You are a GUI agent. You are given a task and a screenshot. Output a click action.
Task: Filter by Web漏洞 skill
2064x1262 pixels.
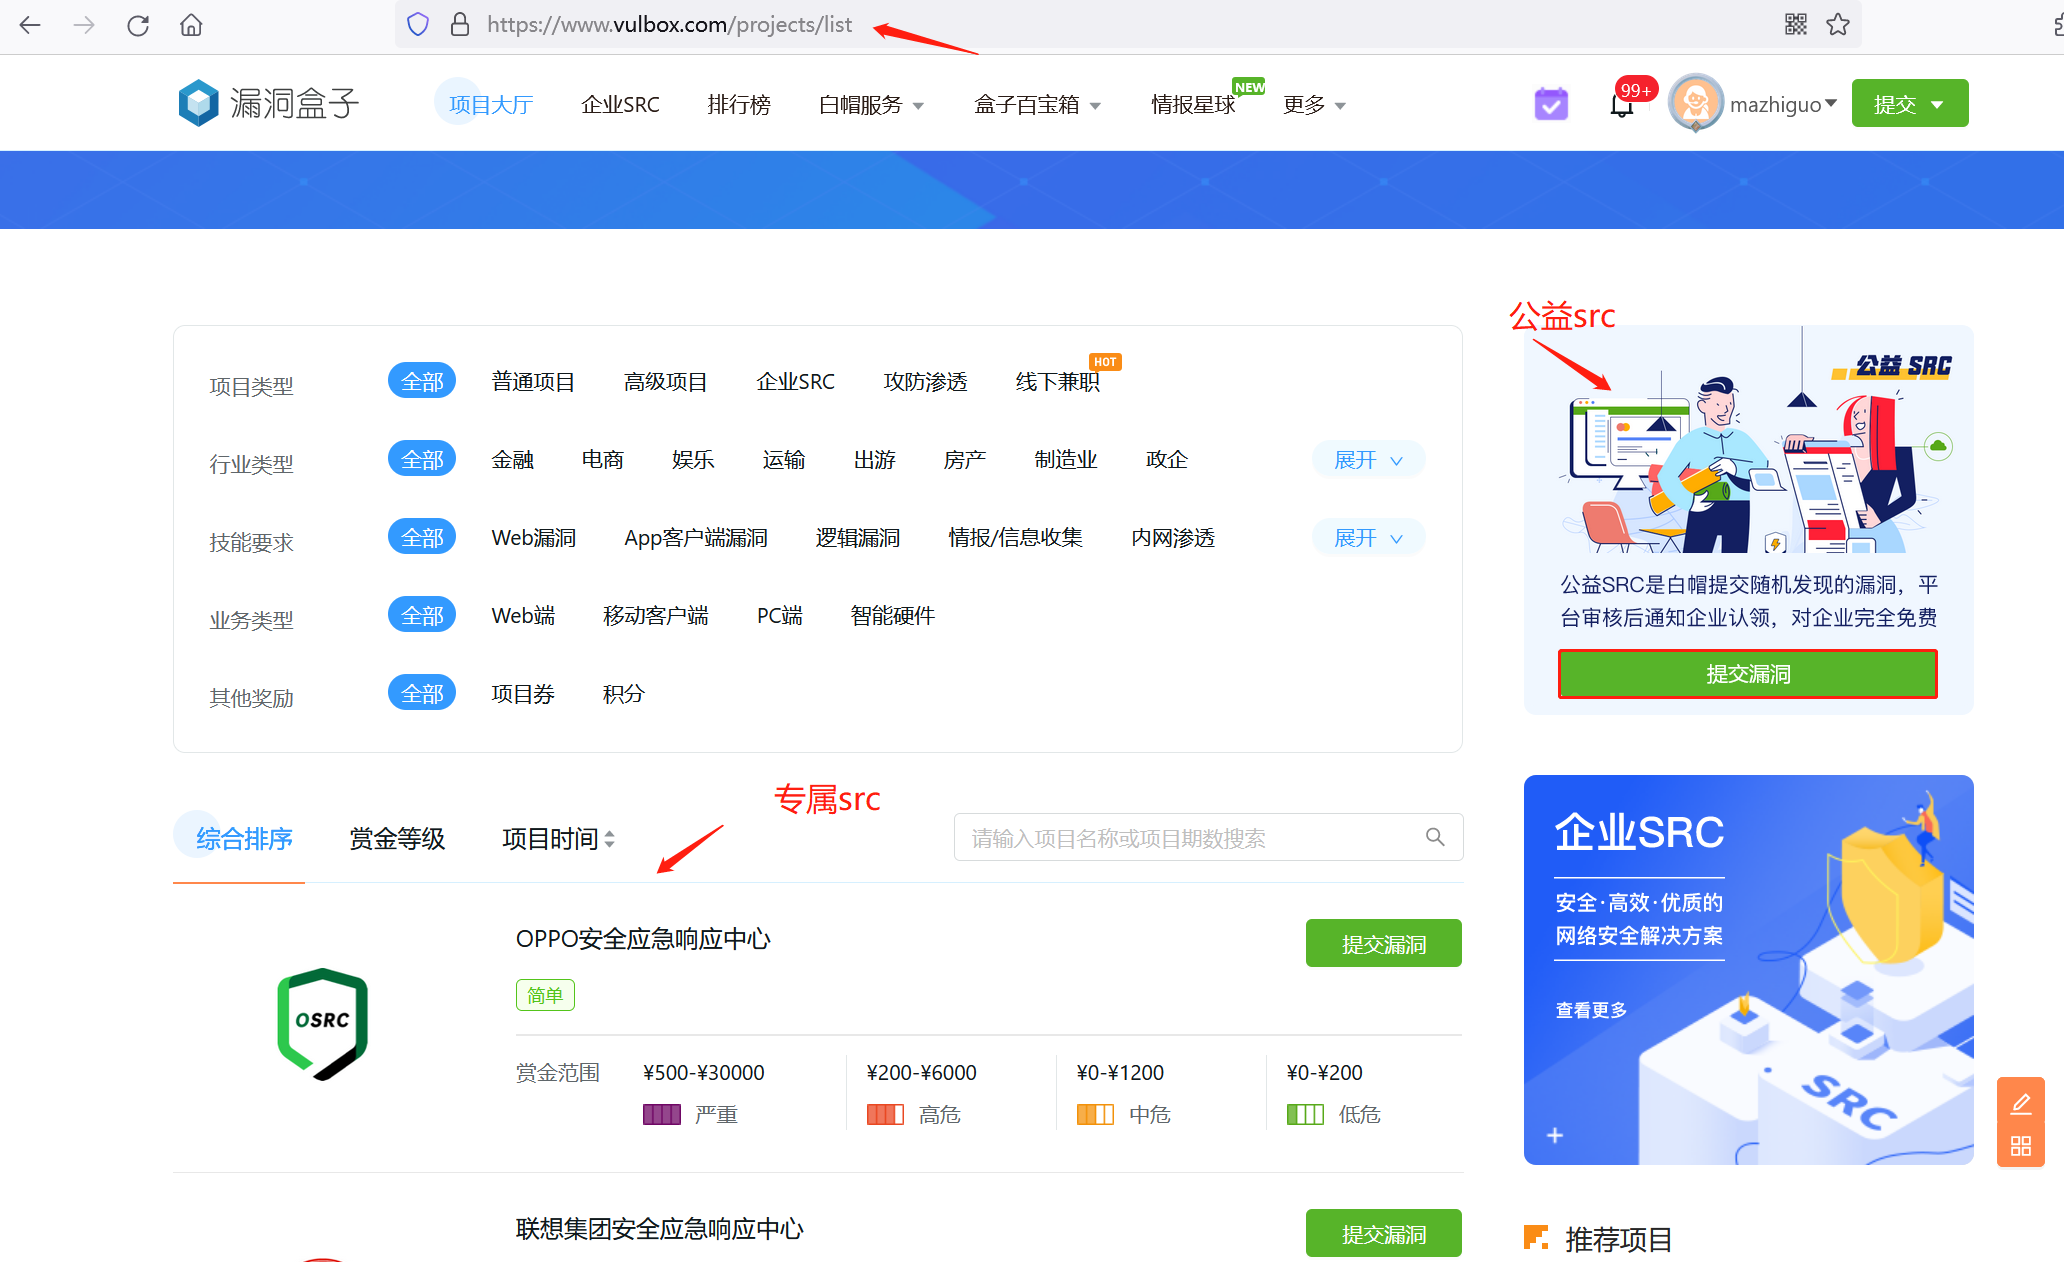[x=533, y=537]
